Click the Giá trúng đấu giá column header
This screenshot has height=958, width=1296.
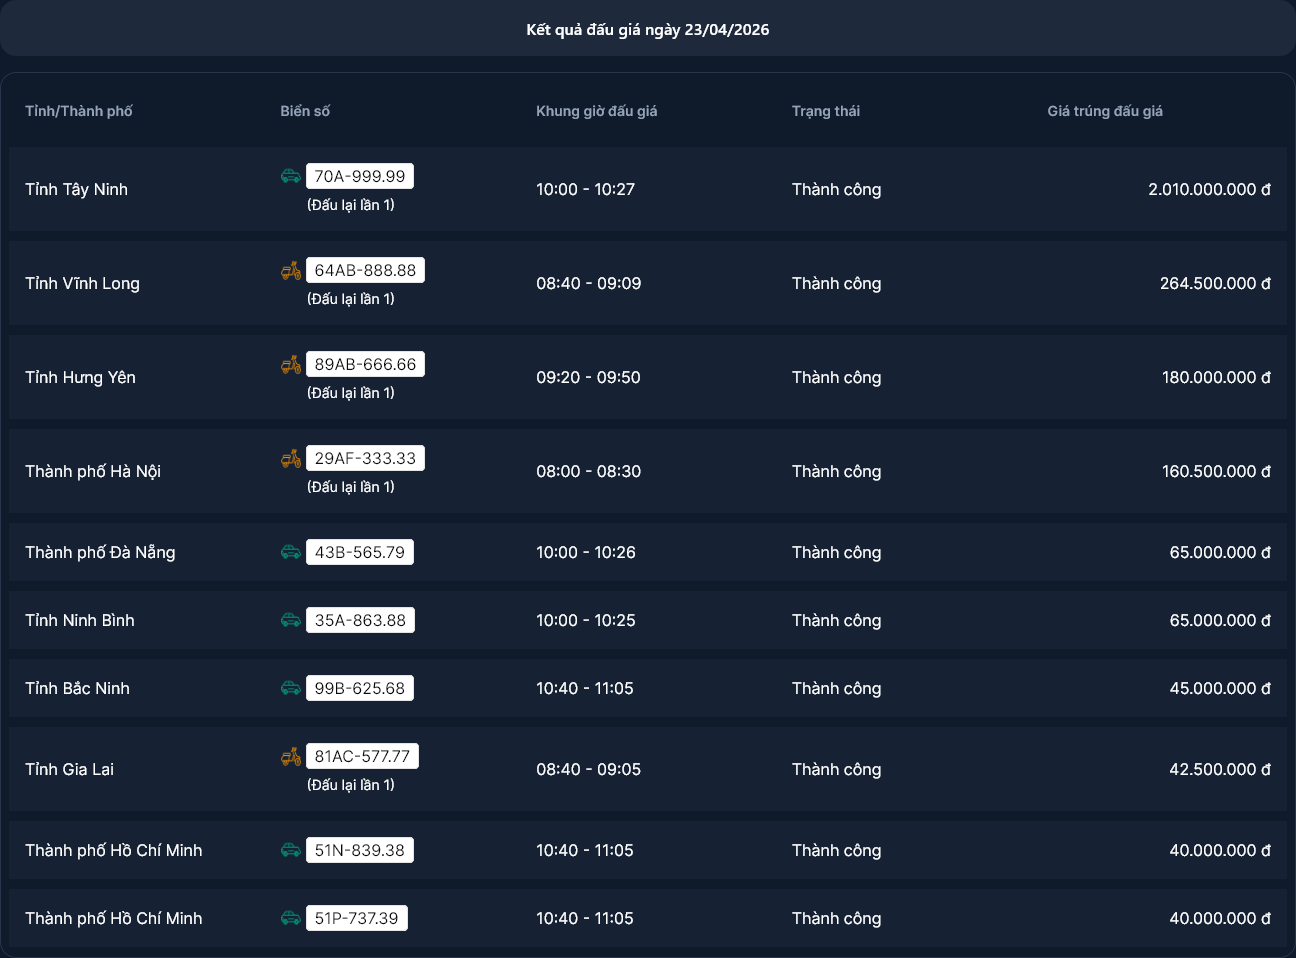tap(1105, 111)
